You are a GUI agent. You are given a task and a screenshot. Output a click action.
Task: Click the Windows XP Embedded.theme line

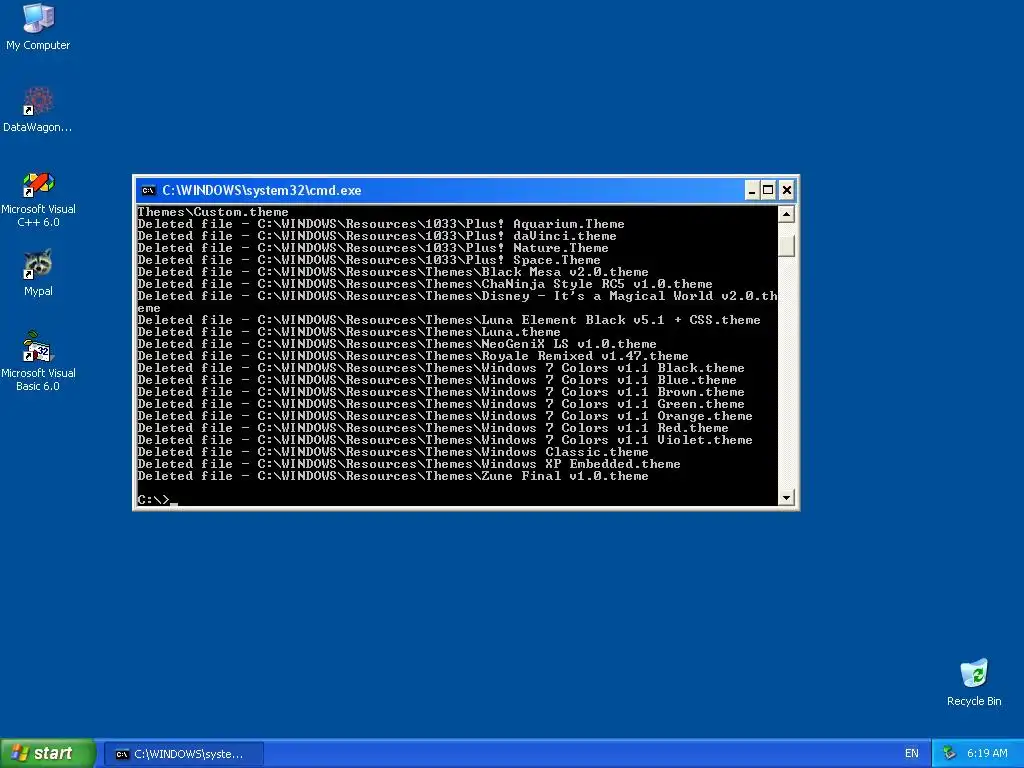(x=409, y=464)
